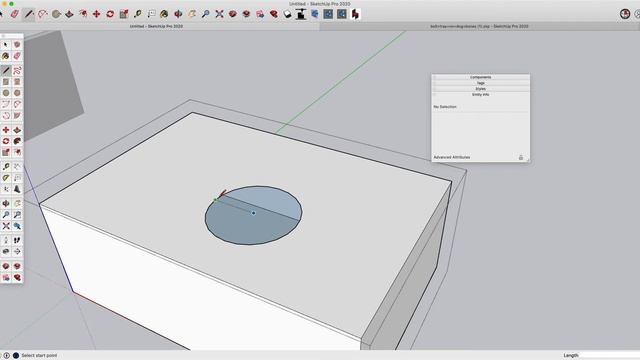Click the circle center point on model
Viewport: 640px width, 360px height.
point(253,213)
